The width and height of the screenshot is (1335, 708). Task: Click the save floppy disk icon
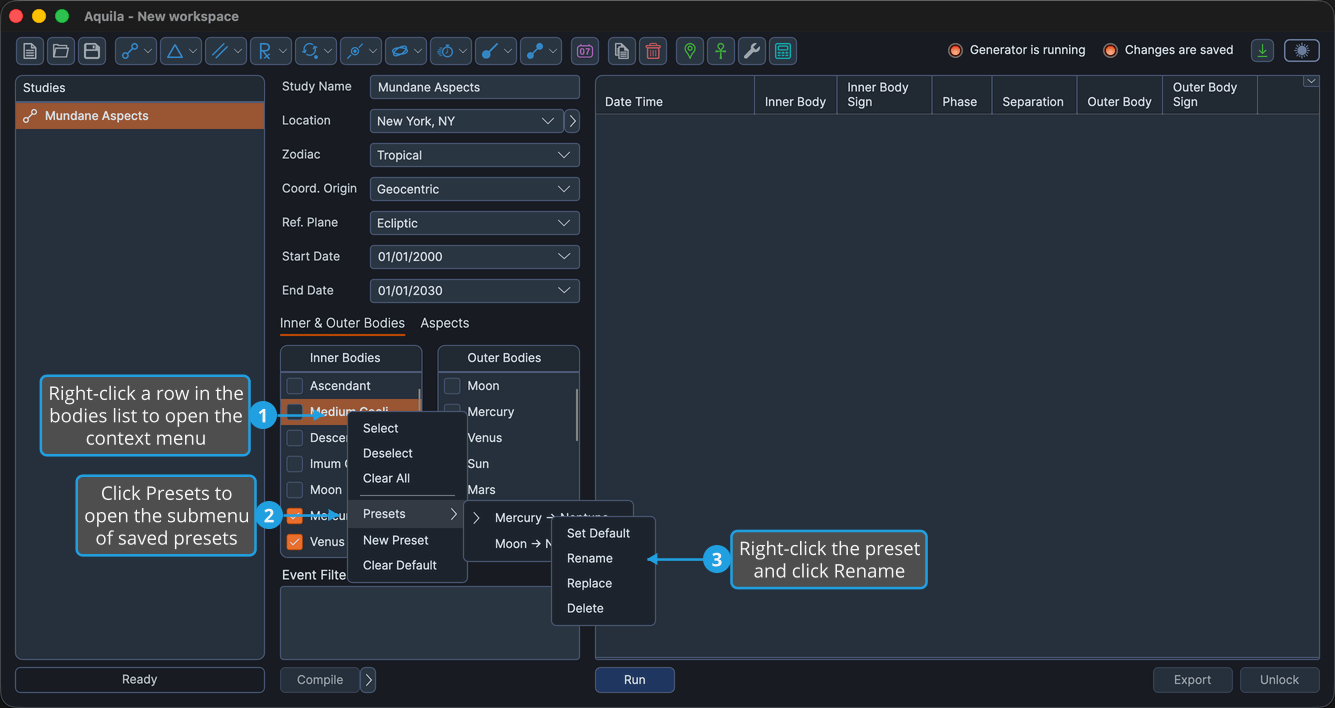coord(92,51)
